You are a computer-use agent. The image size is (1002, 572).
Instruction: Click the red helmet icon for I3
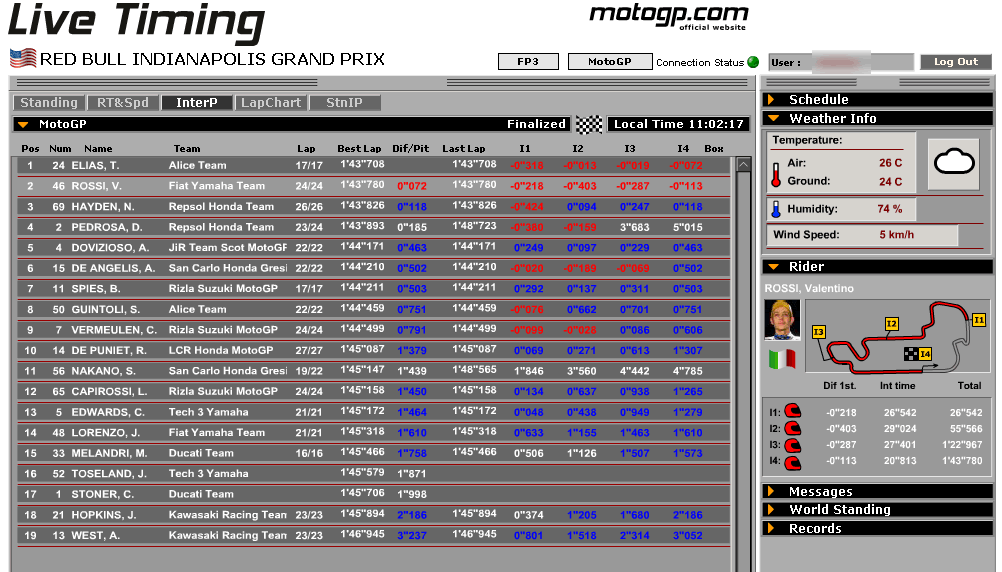coord(792,445)
